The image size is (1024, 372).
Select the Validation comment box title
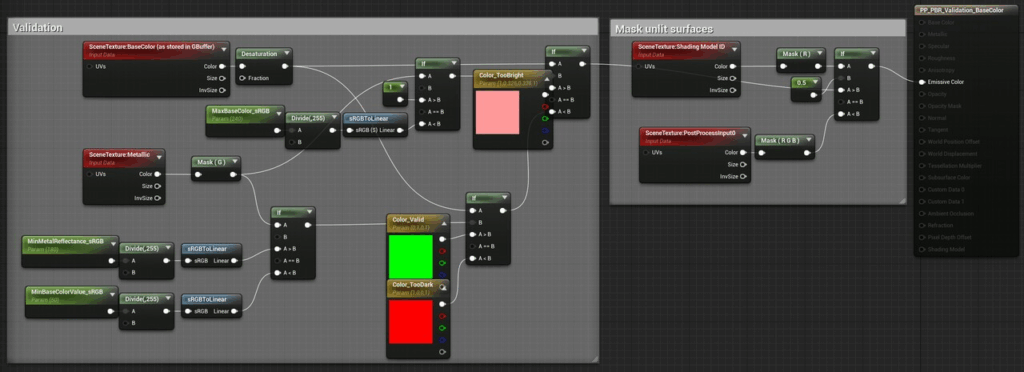(38, 27)
